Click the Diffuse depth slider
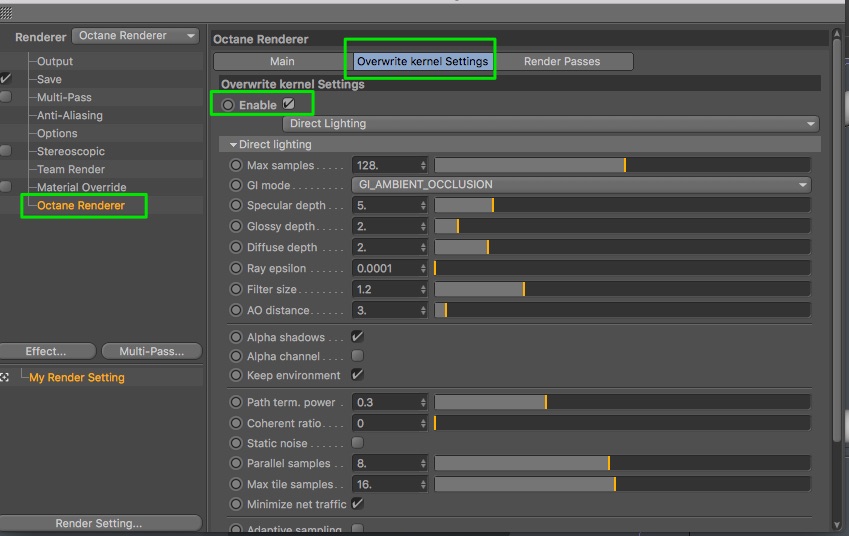The height and width of the screenshot is (536, 849). point(622,247)
